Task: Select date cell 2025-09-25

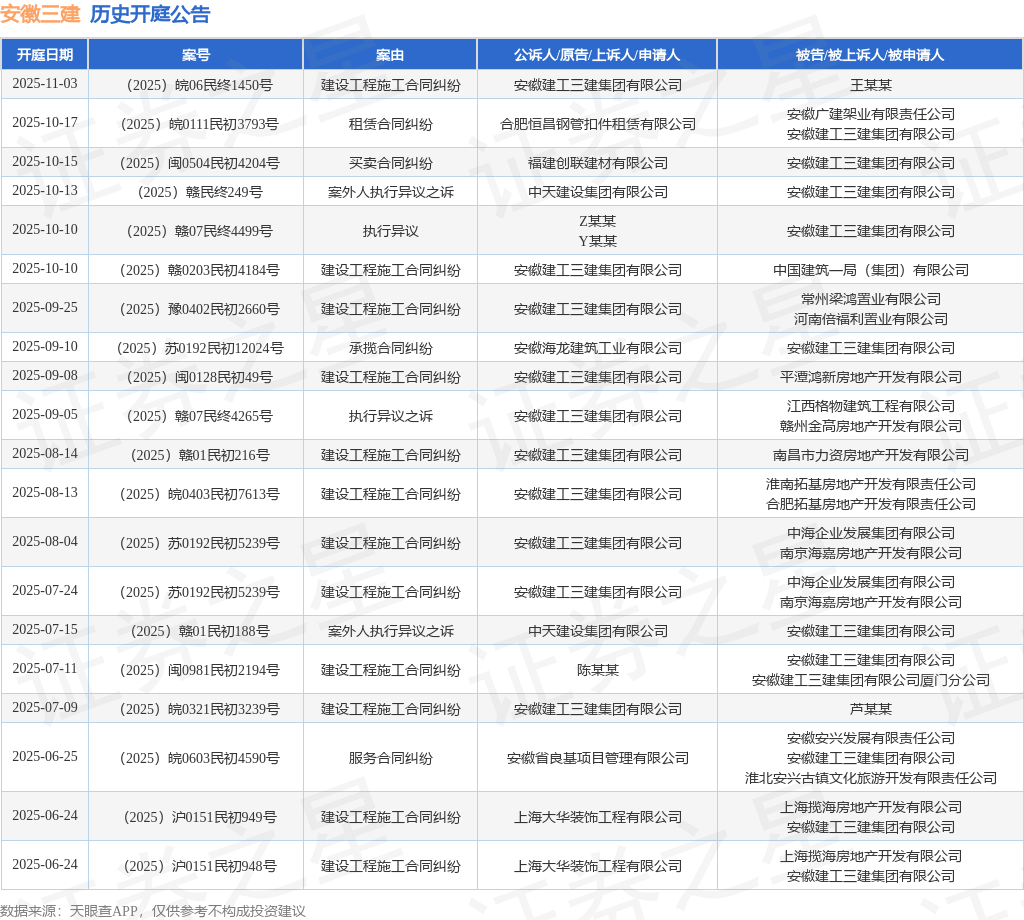Action: tap(44, 308)
